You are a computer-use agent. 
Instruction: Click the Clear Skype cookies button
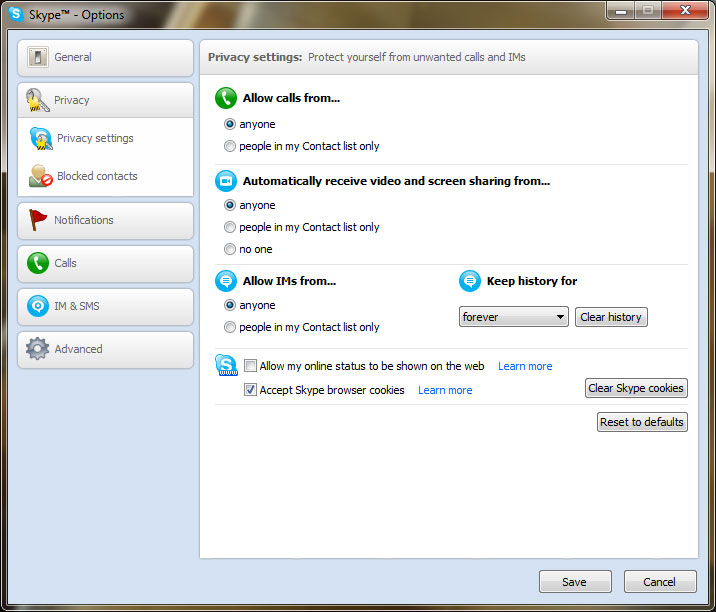tap(636, 388)
